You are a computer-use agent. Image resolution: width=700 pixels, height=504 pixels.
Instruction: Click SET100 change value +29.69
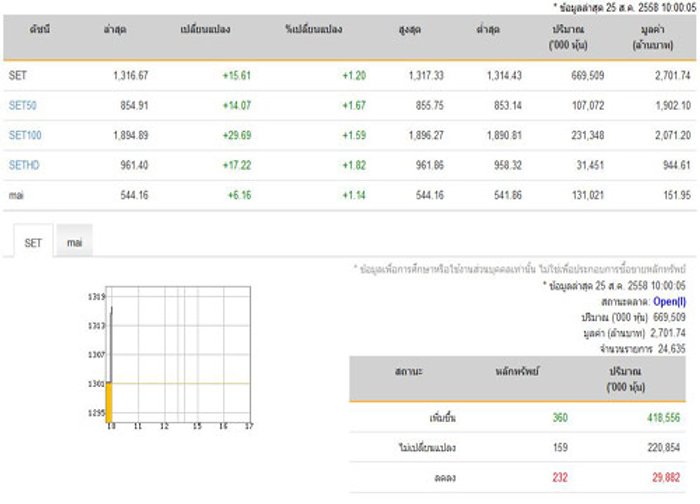click(x=237, y=135)
